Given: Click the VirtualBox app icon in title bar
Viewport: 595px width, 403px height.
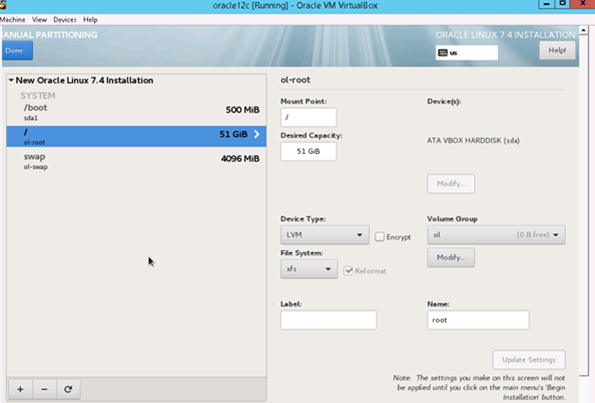Looking at the screenshot, I should (3, 5).
